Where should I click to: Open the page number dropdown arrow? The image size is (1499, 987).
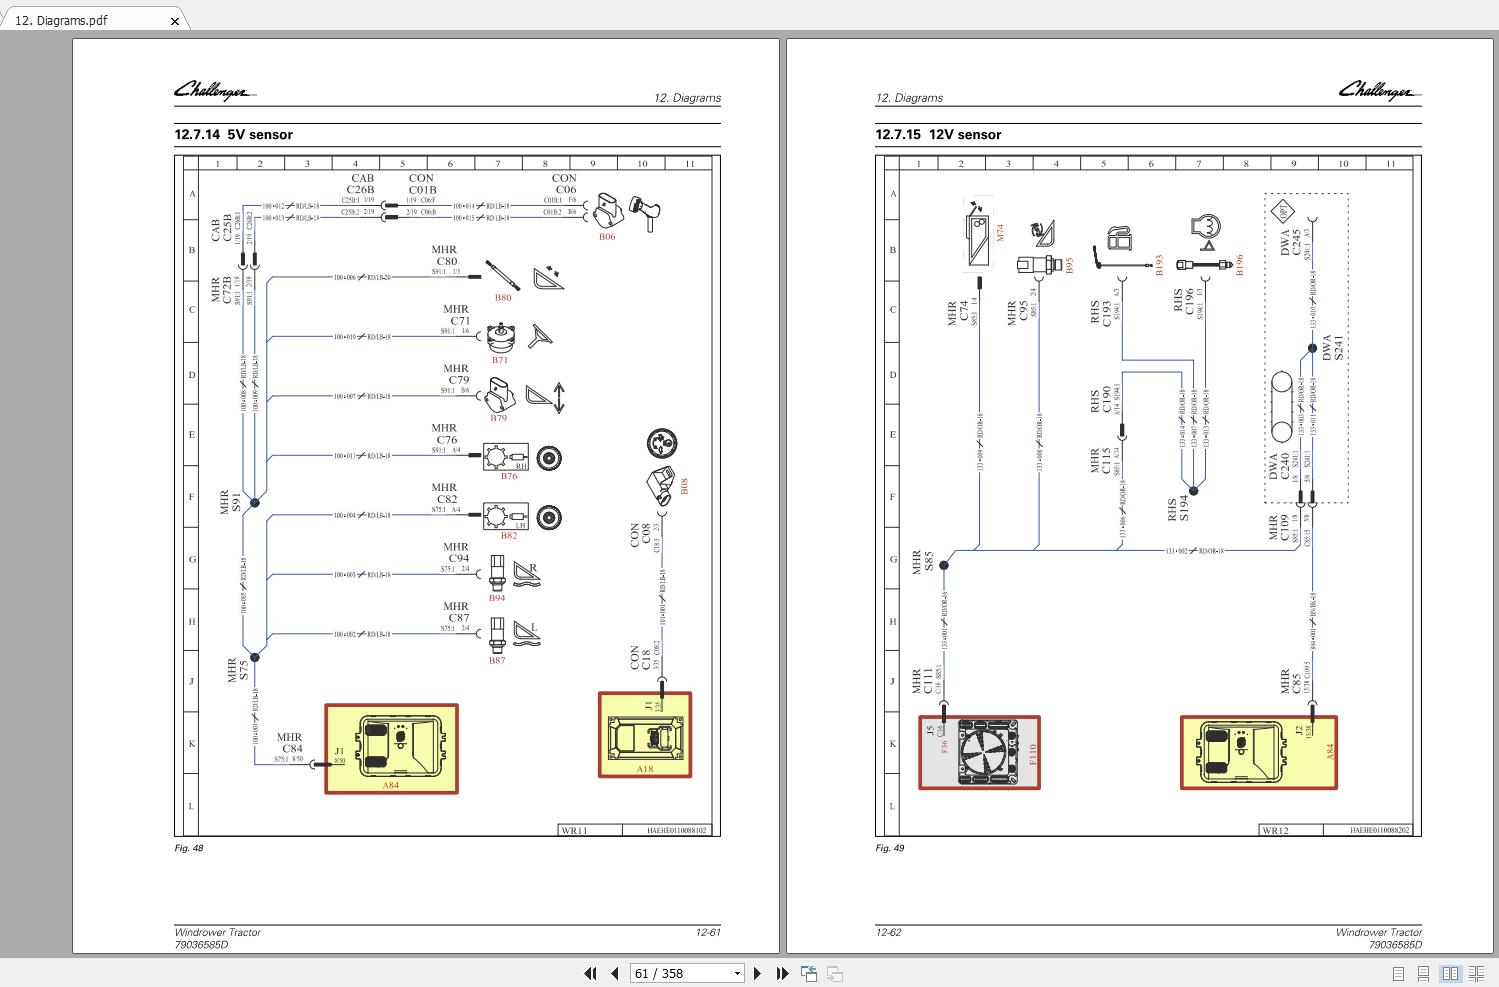[737, 972]
